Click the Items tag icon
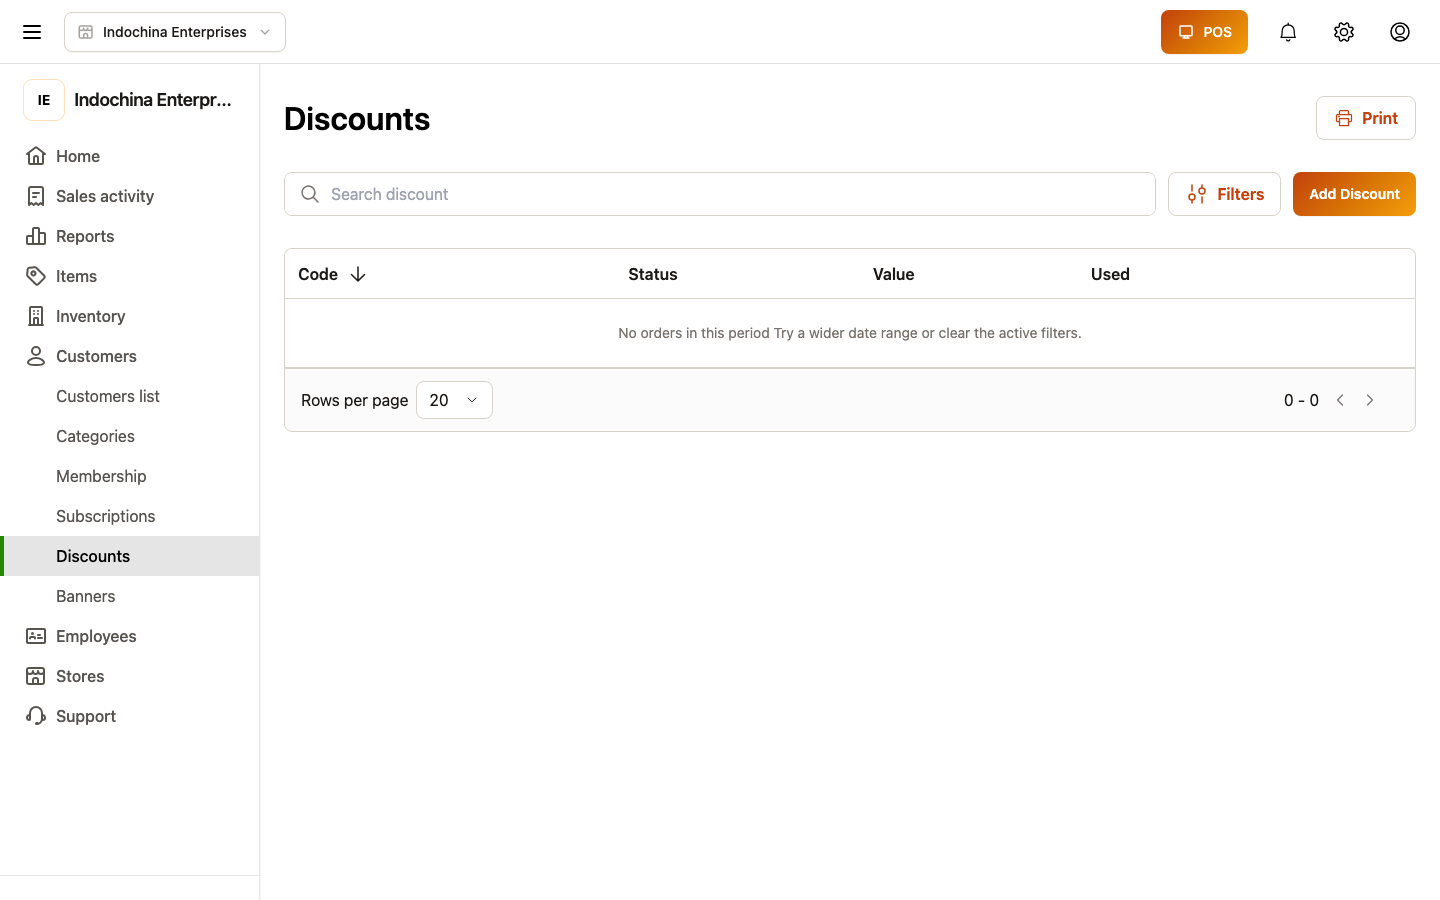The height and width of the screenshot is (900, 1440). pos(36,276)
